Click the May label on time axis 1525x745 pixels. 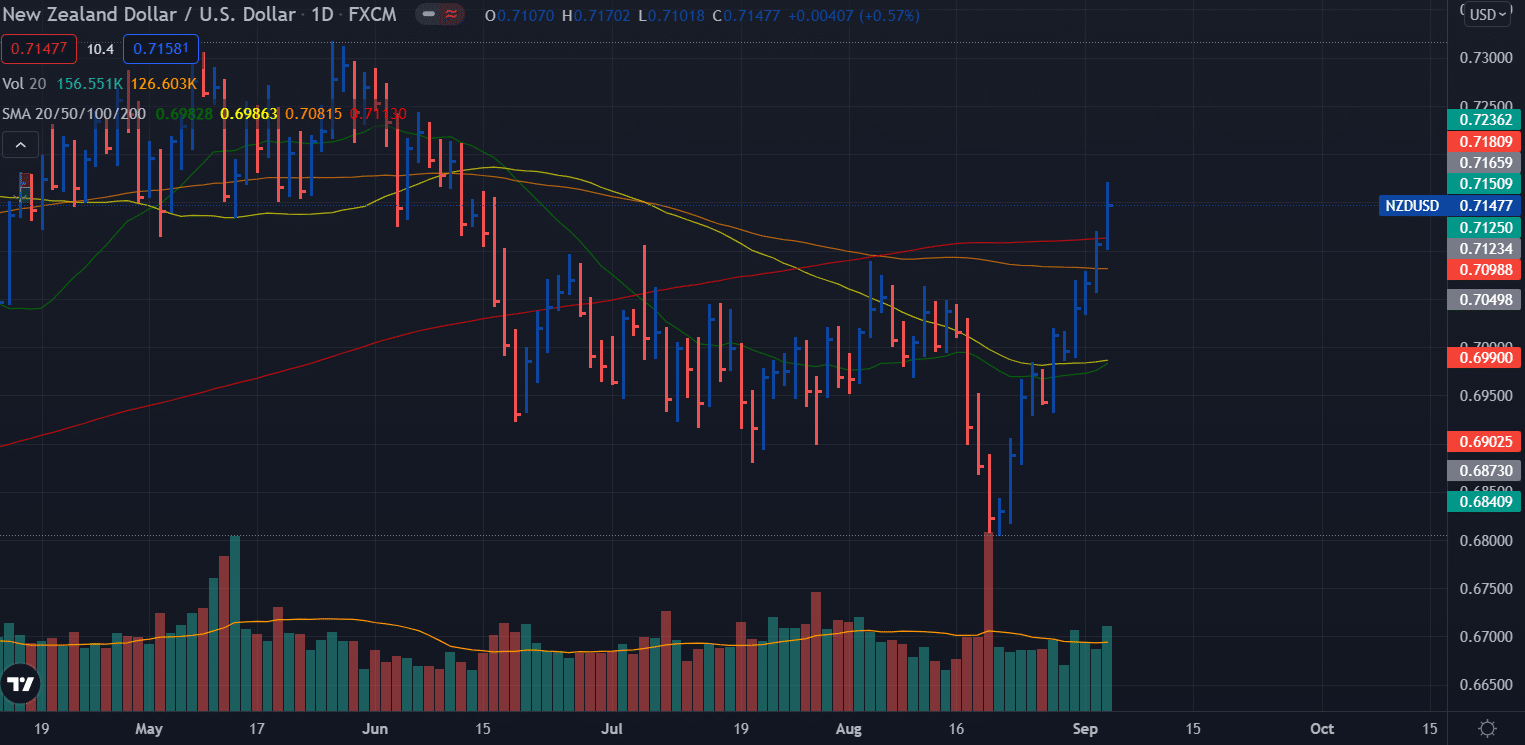[x=150, y=728]
